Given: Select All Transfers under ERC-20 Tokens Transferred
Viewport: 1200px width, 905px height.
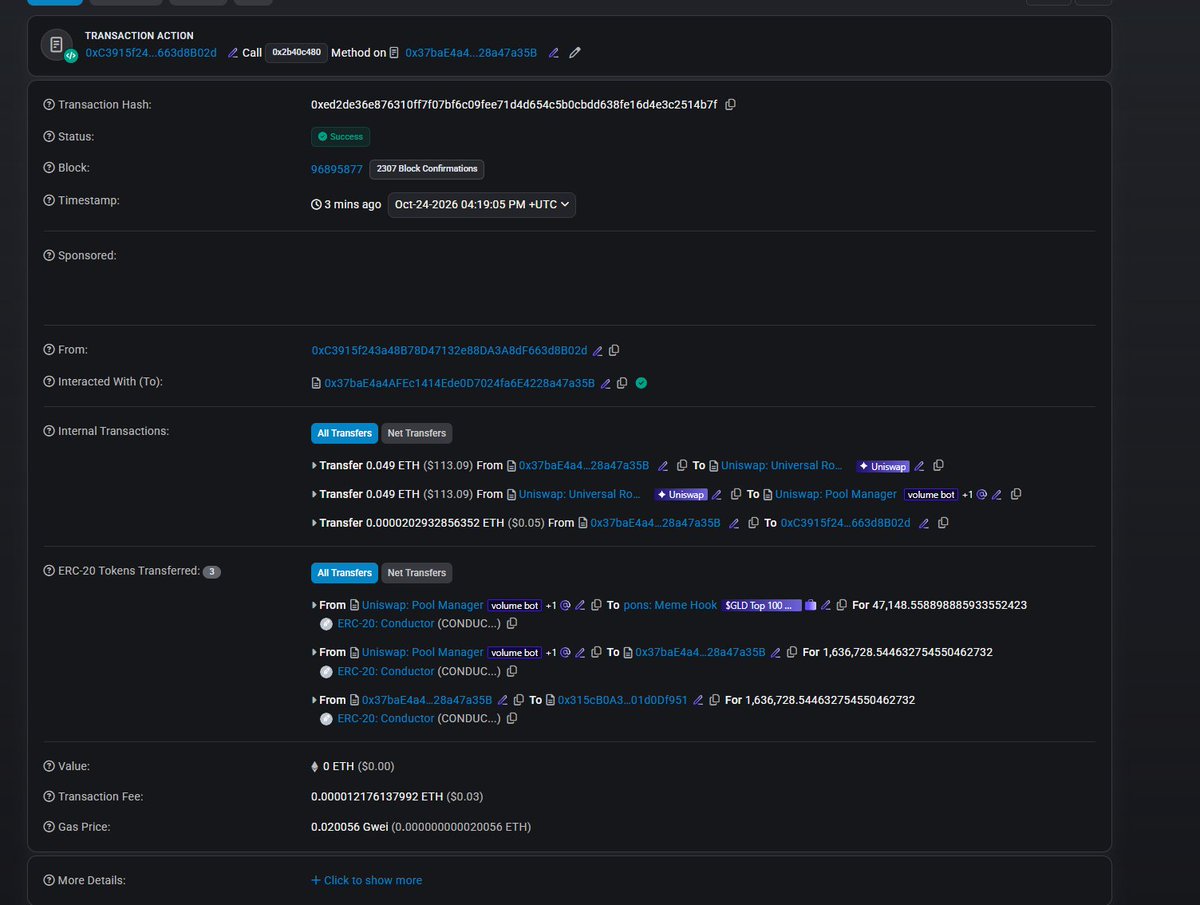Looking at the screenshot, I should tap(344, 574).
